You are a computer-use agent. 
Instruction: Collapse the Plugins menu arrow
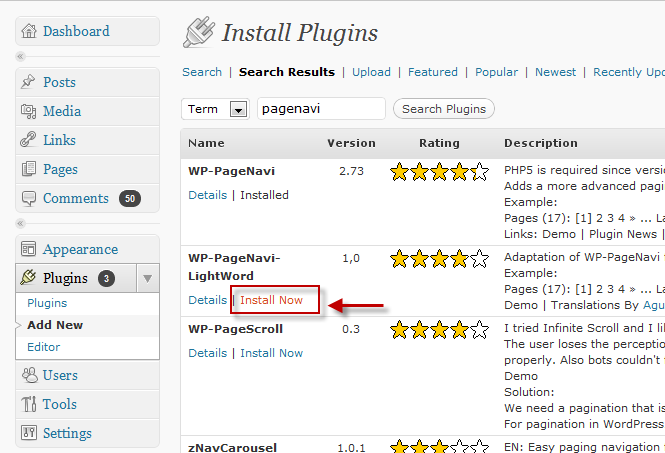click(148, 278)
